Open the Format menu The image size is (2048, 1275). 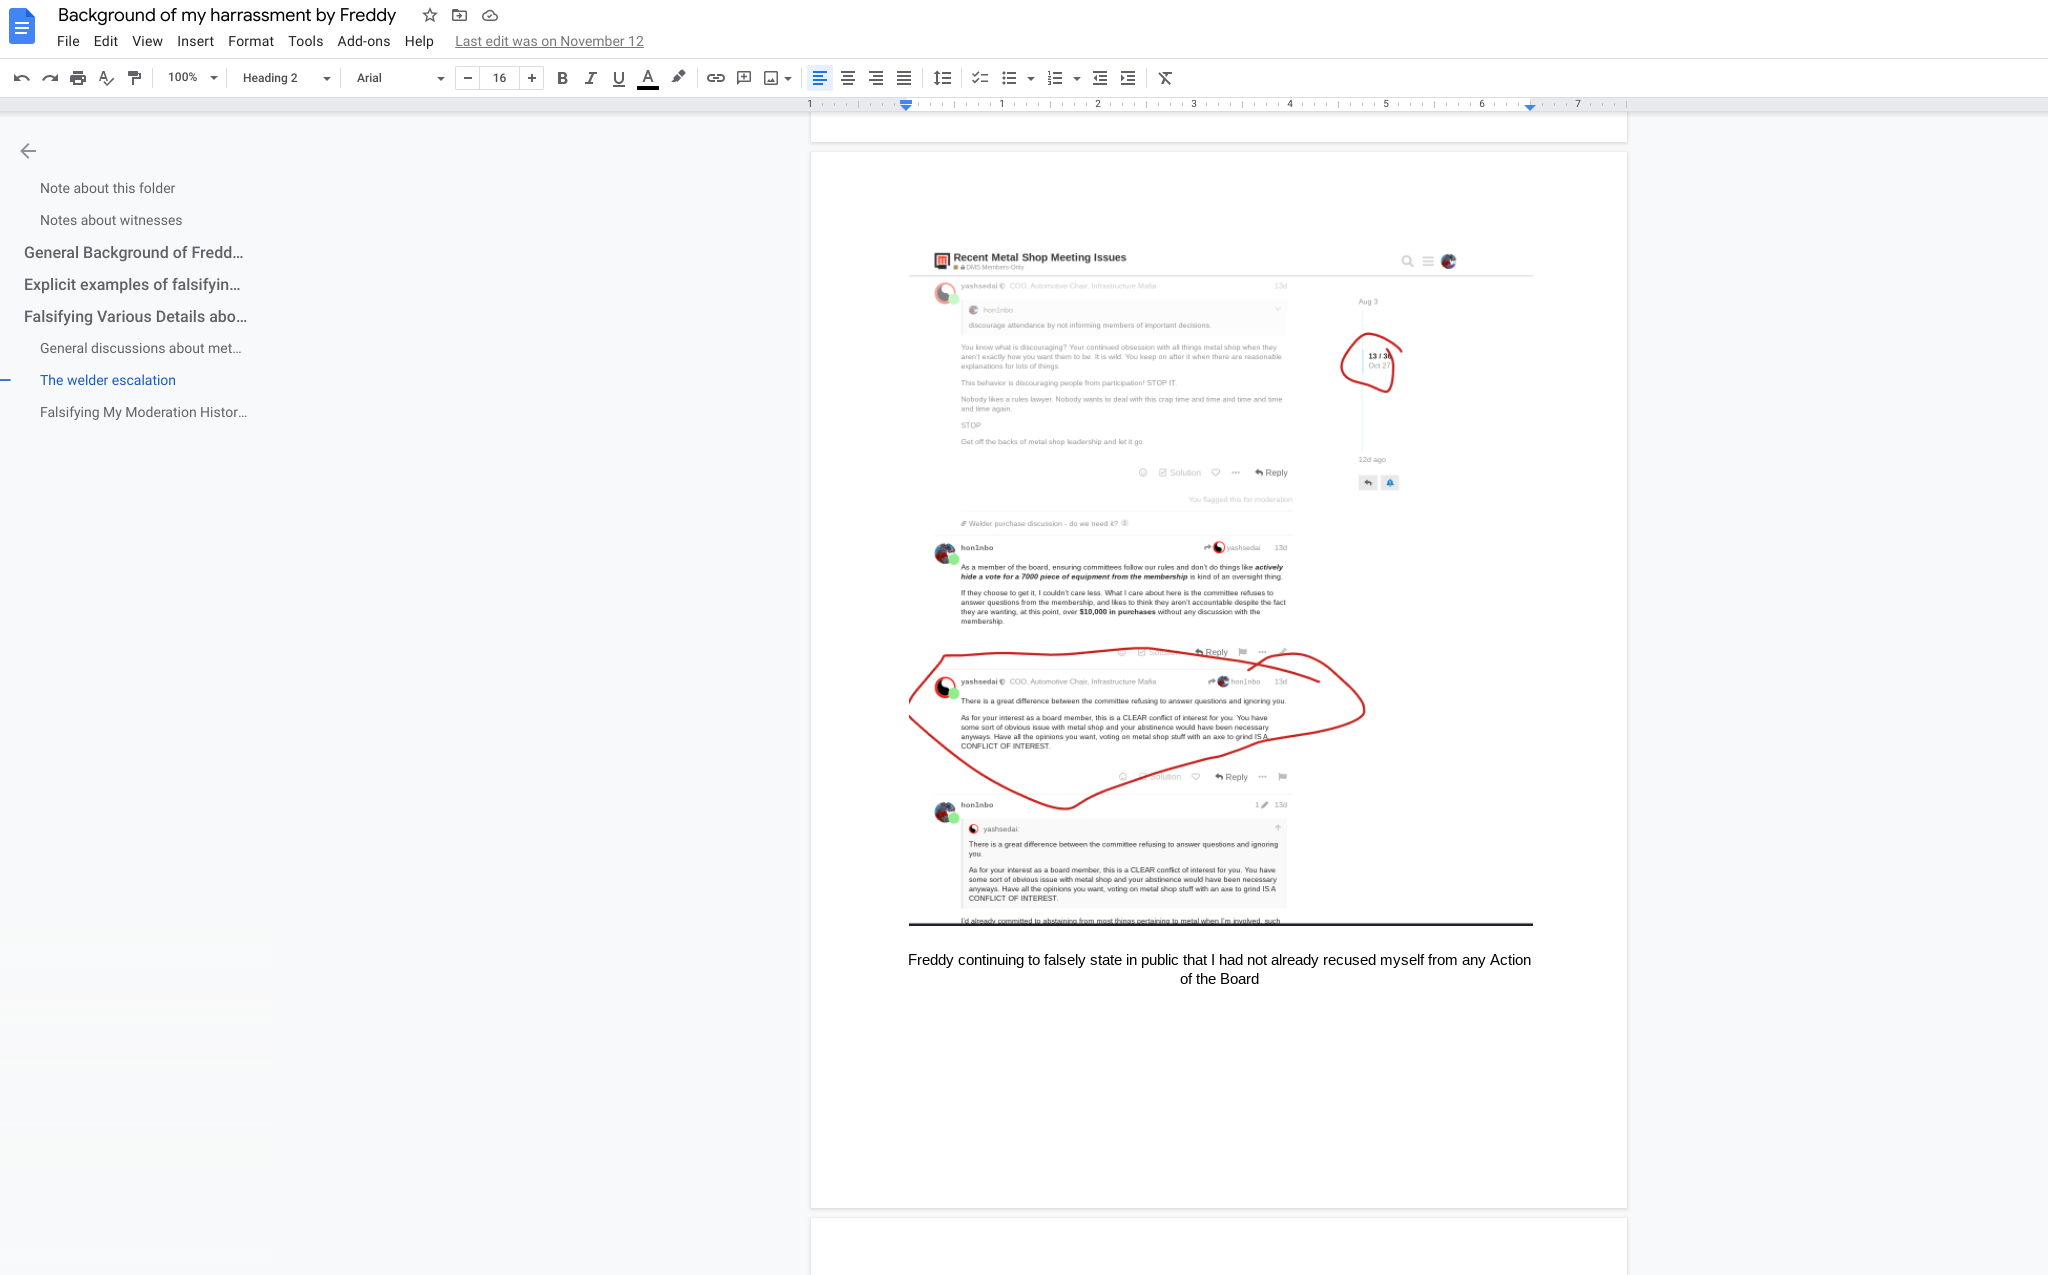tap(250, 41)
